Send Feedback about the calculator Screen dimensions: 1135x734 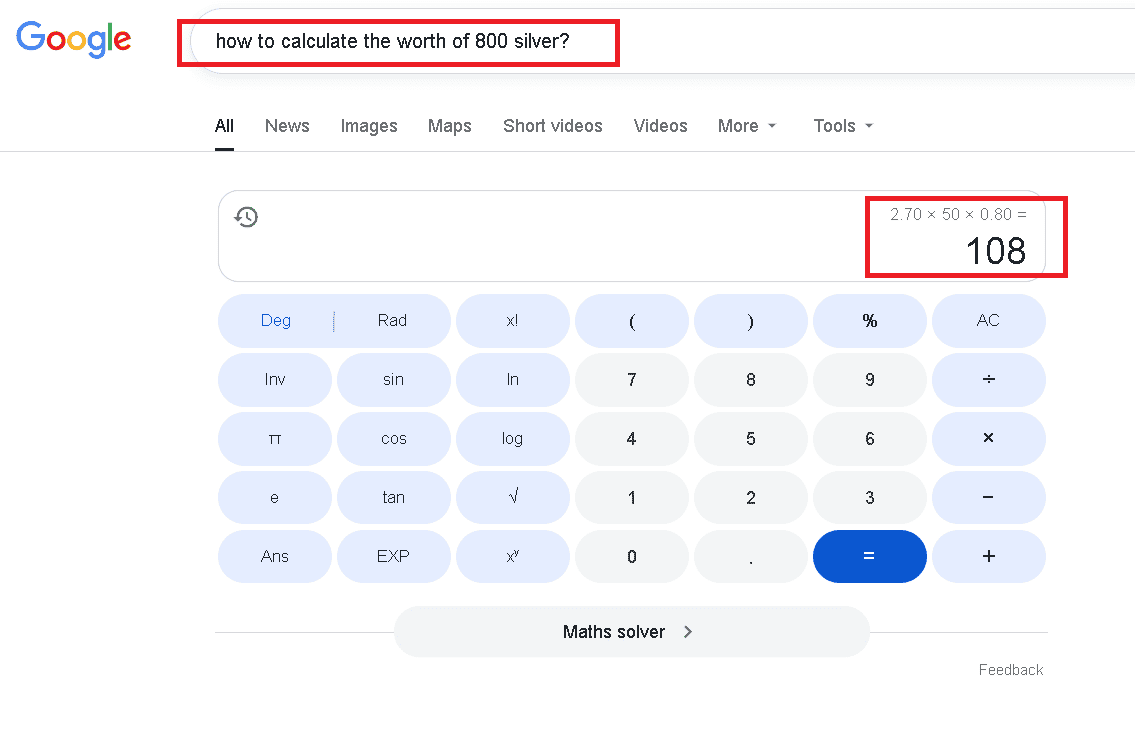[1010, 669]
